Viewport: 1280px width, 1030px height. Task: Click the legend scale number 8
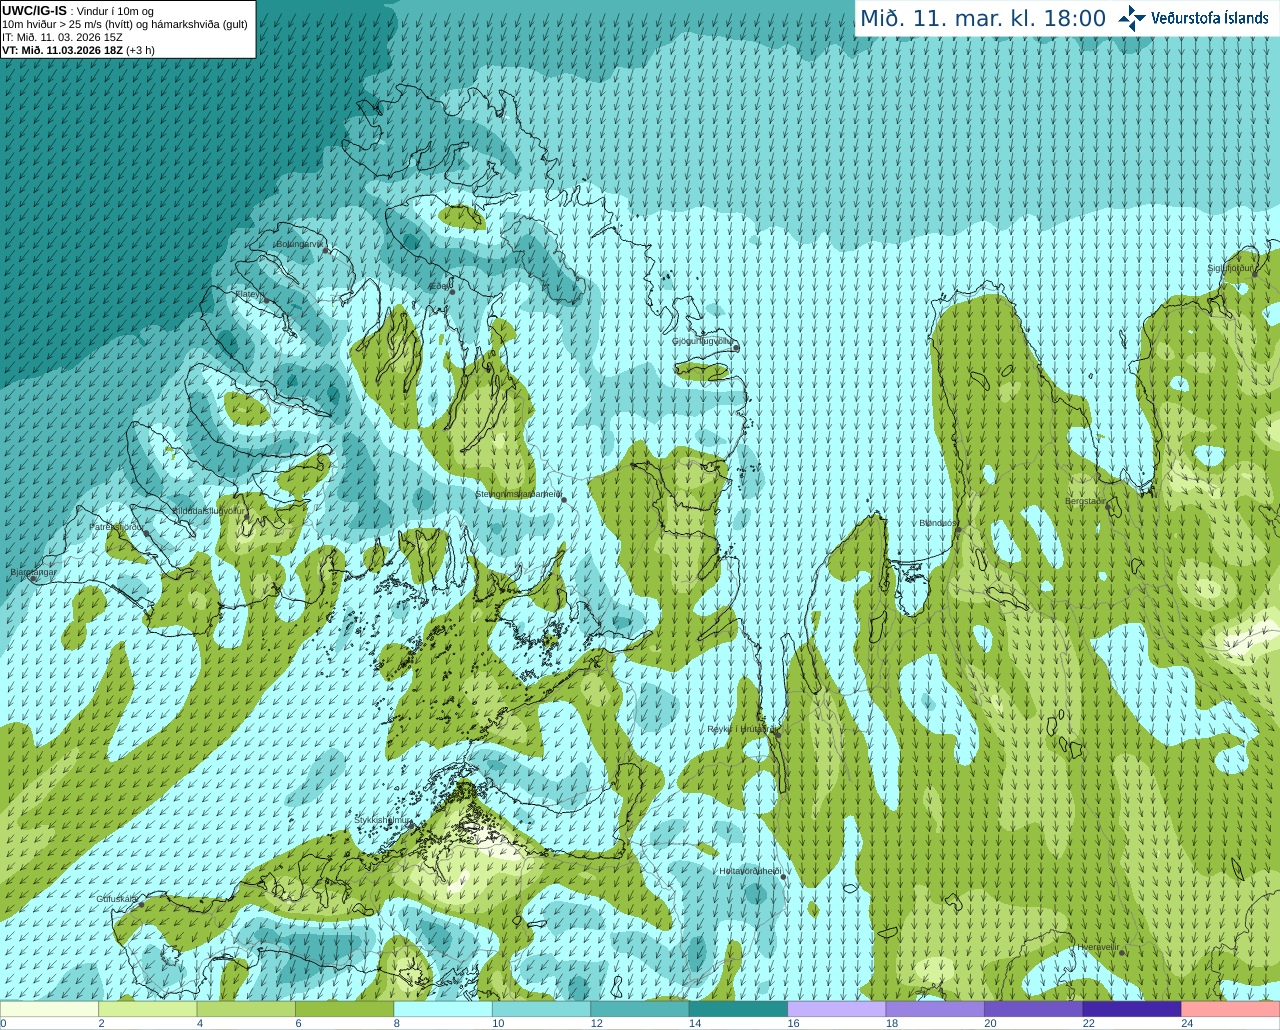pos(398,1023)
